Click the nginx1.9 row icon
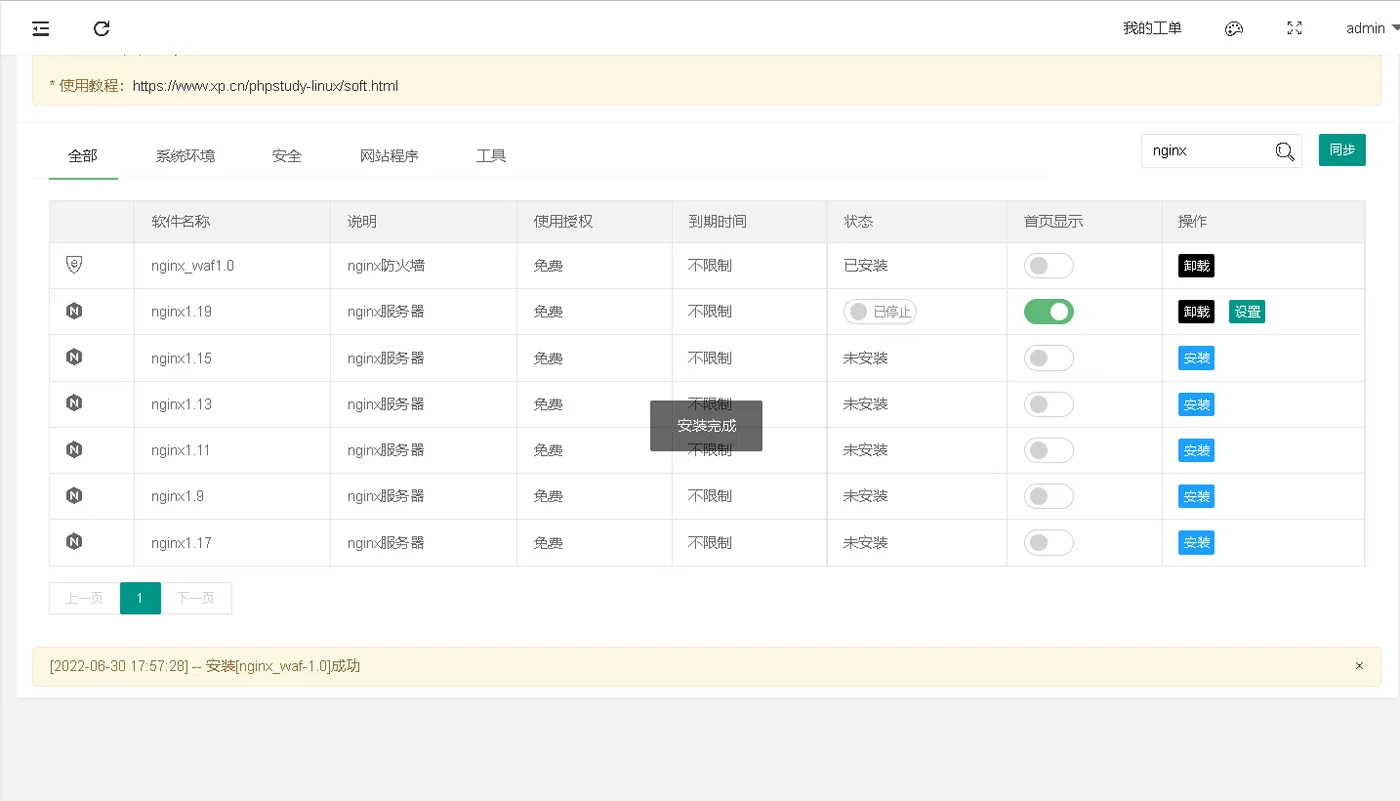Image resolution: width=1400 pixels, height=801 pixels. (x=74, y=495)
